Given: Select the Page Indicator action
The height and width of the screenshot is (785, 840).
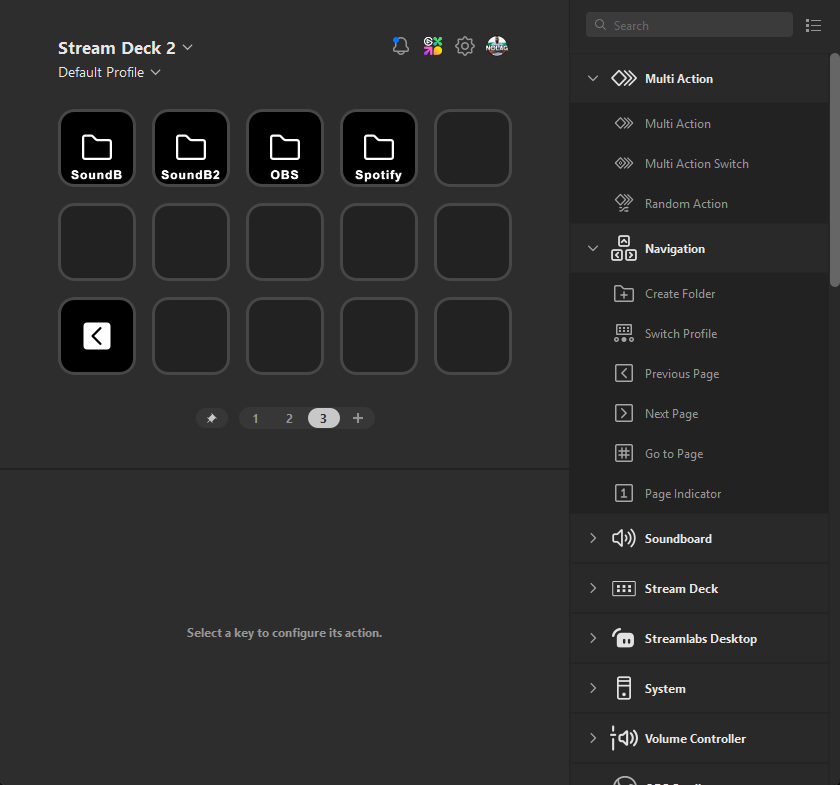Looking at the screenshot, I should [700, 494].
